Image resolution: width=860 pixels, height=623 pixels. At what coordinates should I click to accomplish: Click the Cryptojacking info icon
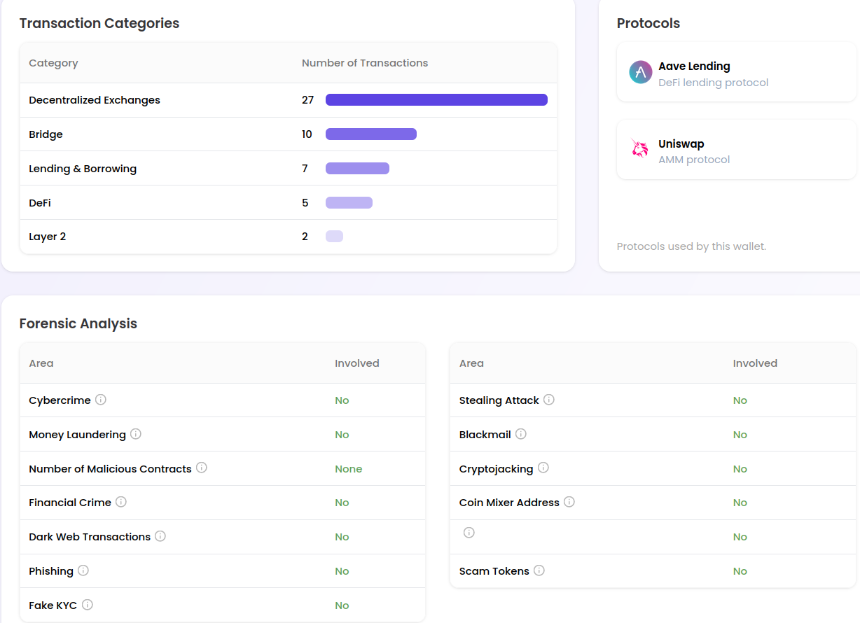coord(543,468)
